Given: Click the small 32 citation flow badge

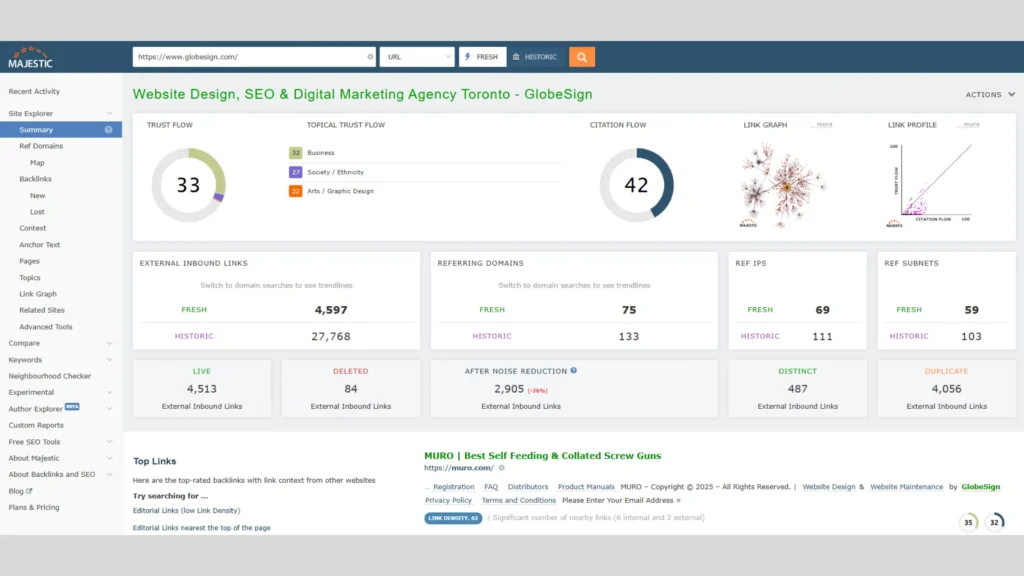Looking at the screenshot, I should coord(994,522).
